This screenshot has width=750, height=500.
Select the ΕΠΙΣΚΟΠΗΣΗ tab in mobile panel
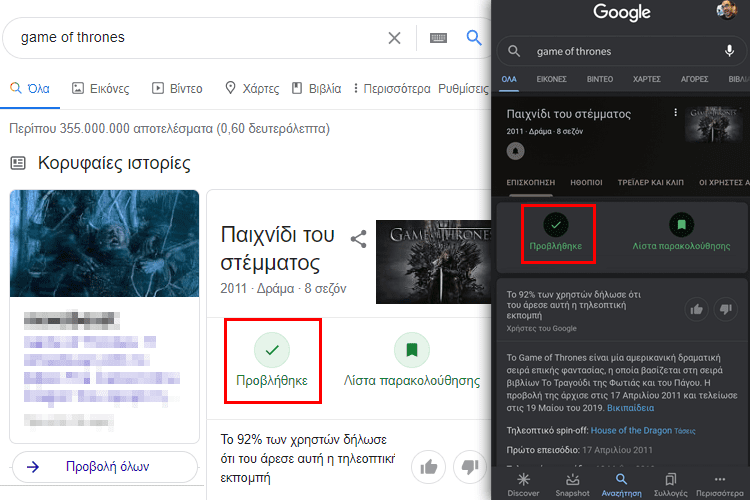[x=531, y=183]
